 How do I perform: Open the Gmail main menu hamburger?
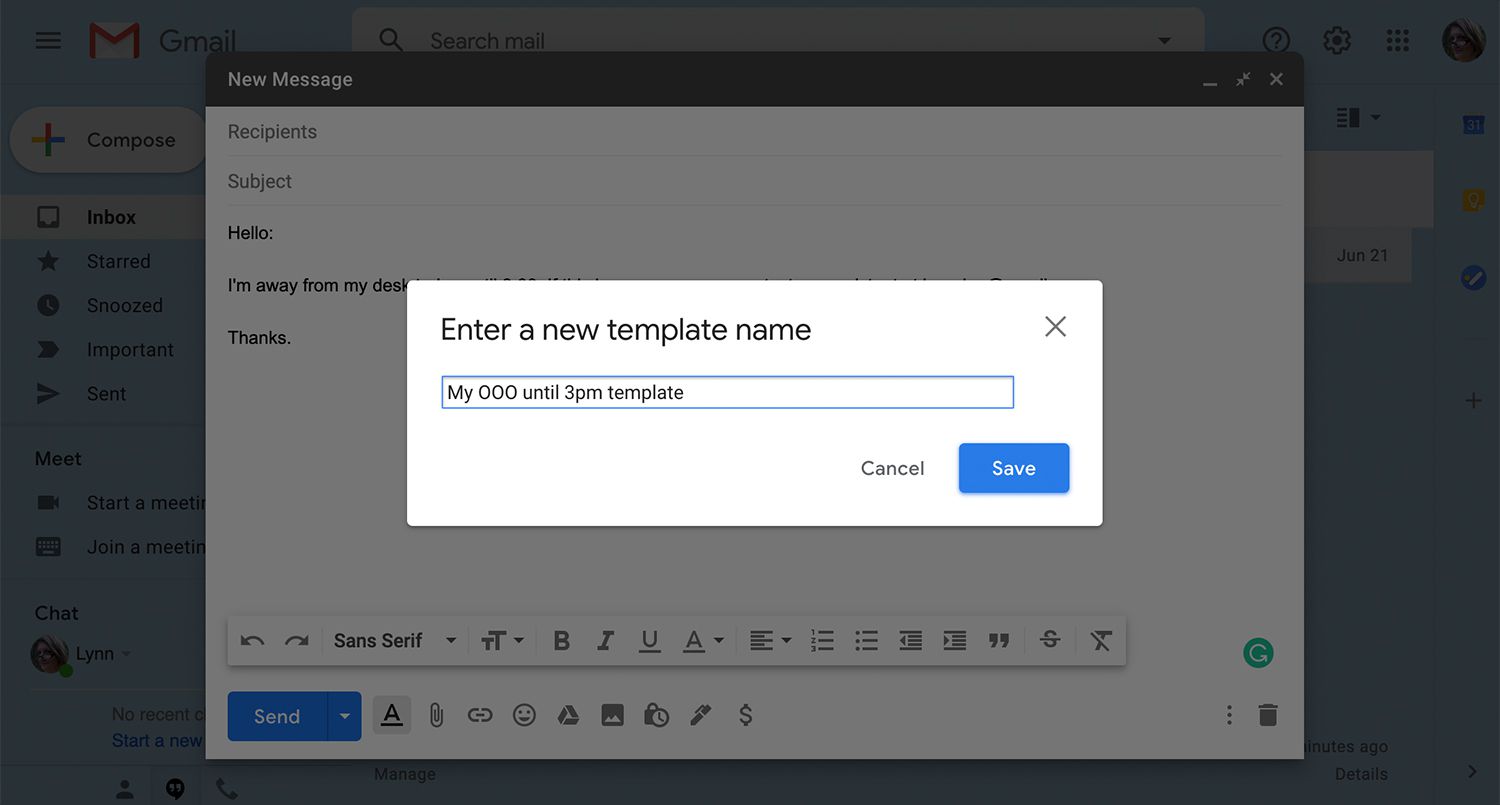pyautogui.click(x=48, y=41)
